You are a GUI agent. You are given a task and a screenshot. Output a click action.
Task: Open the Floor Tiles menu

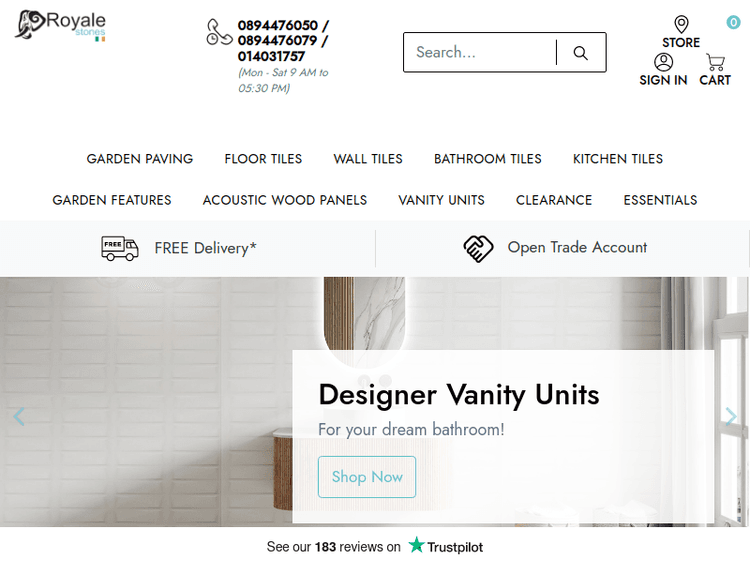263,159
